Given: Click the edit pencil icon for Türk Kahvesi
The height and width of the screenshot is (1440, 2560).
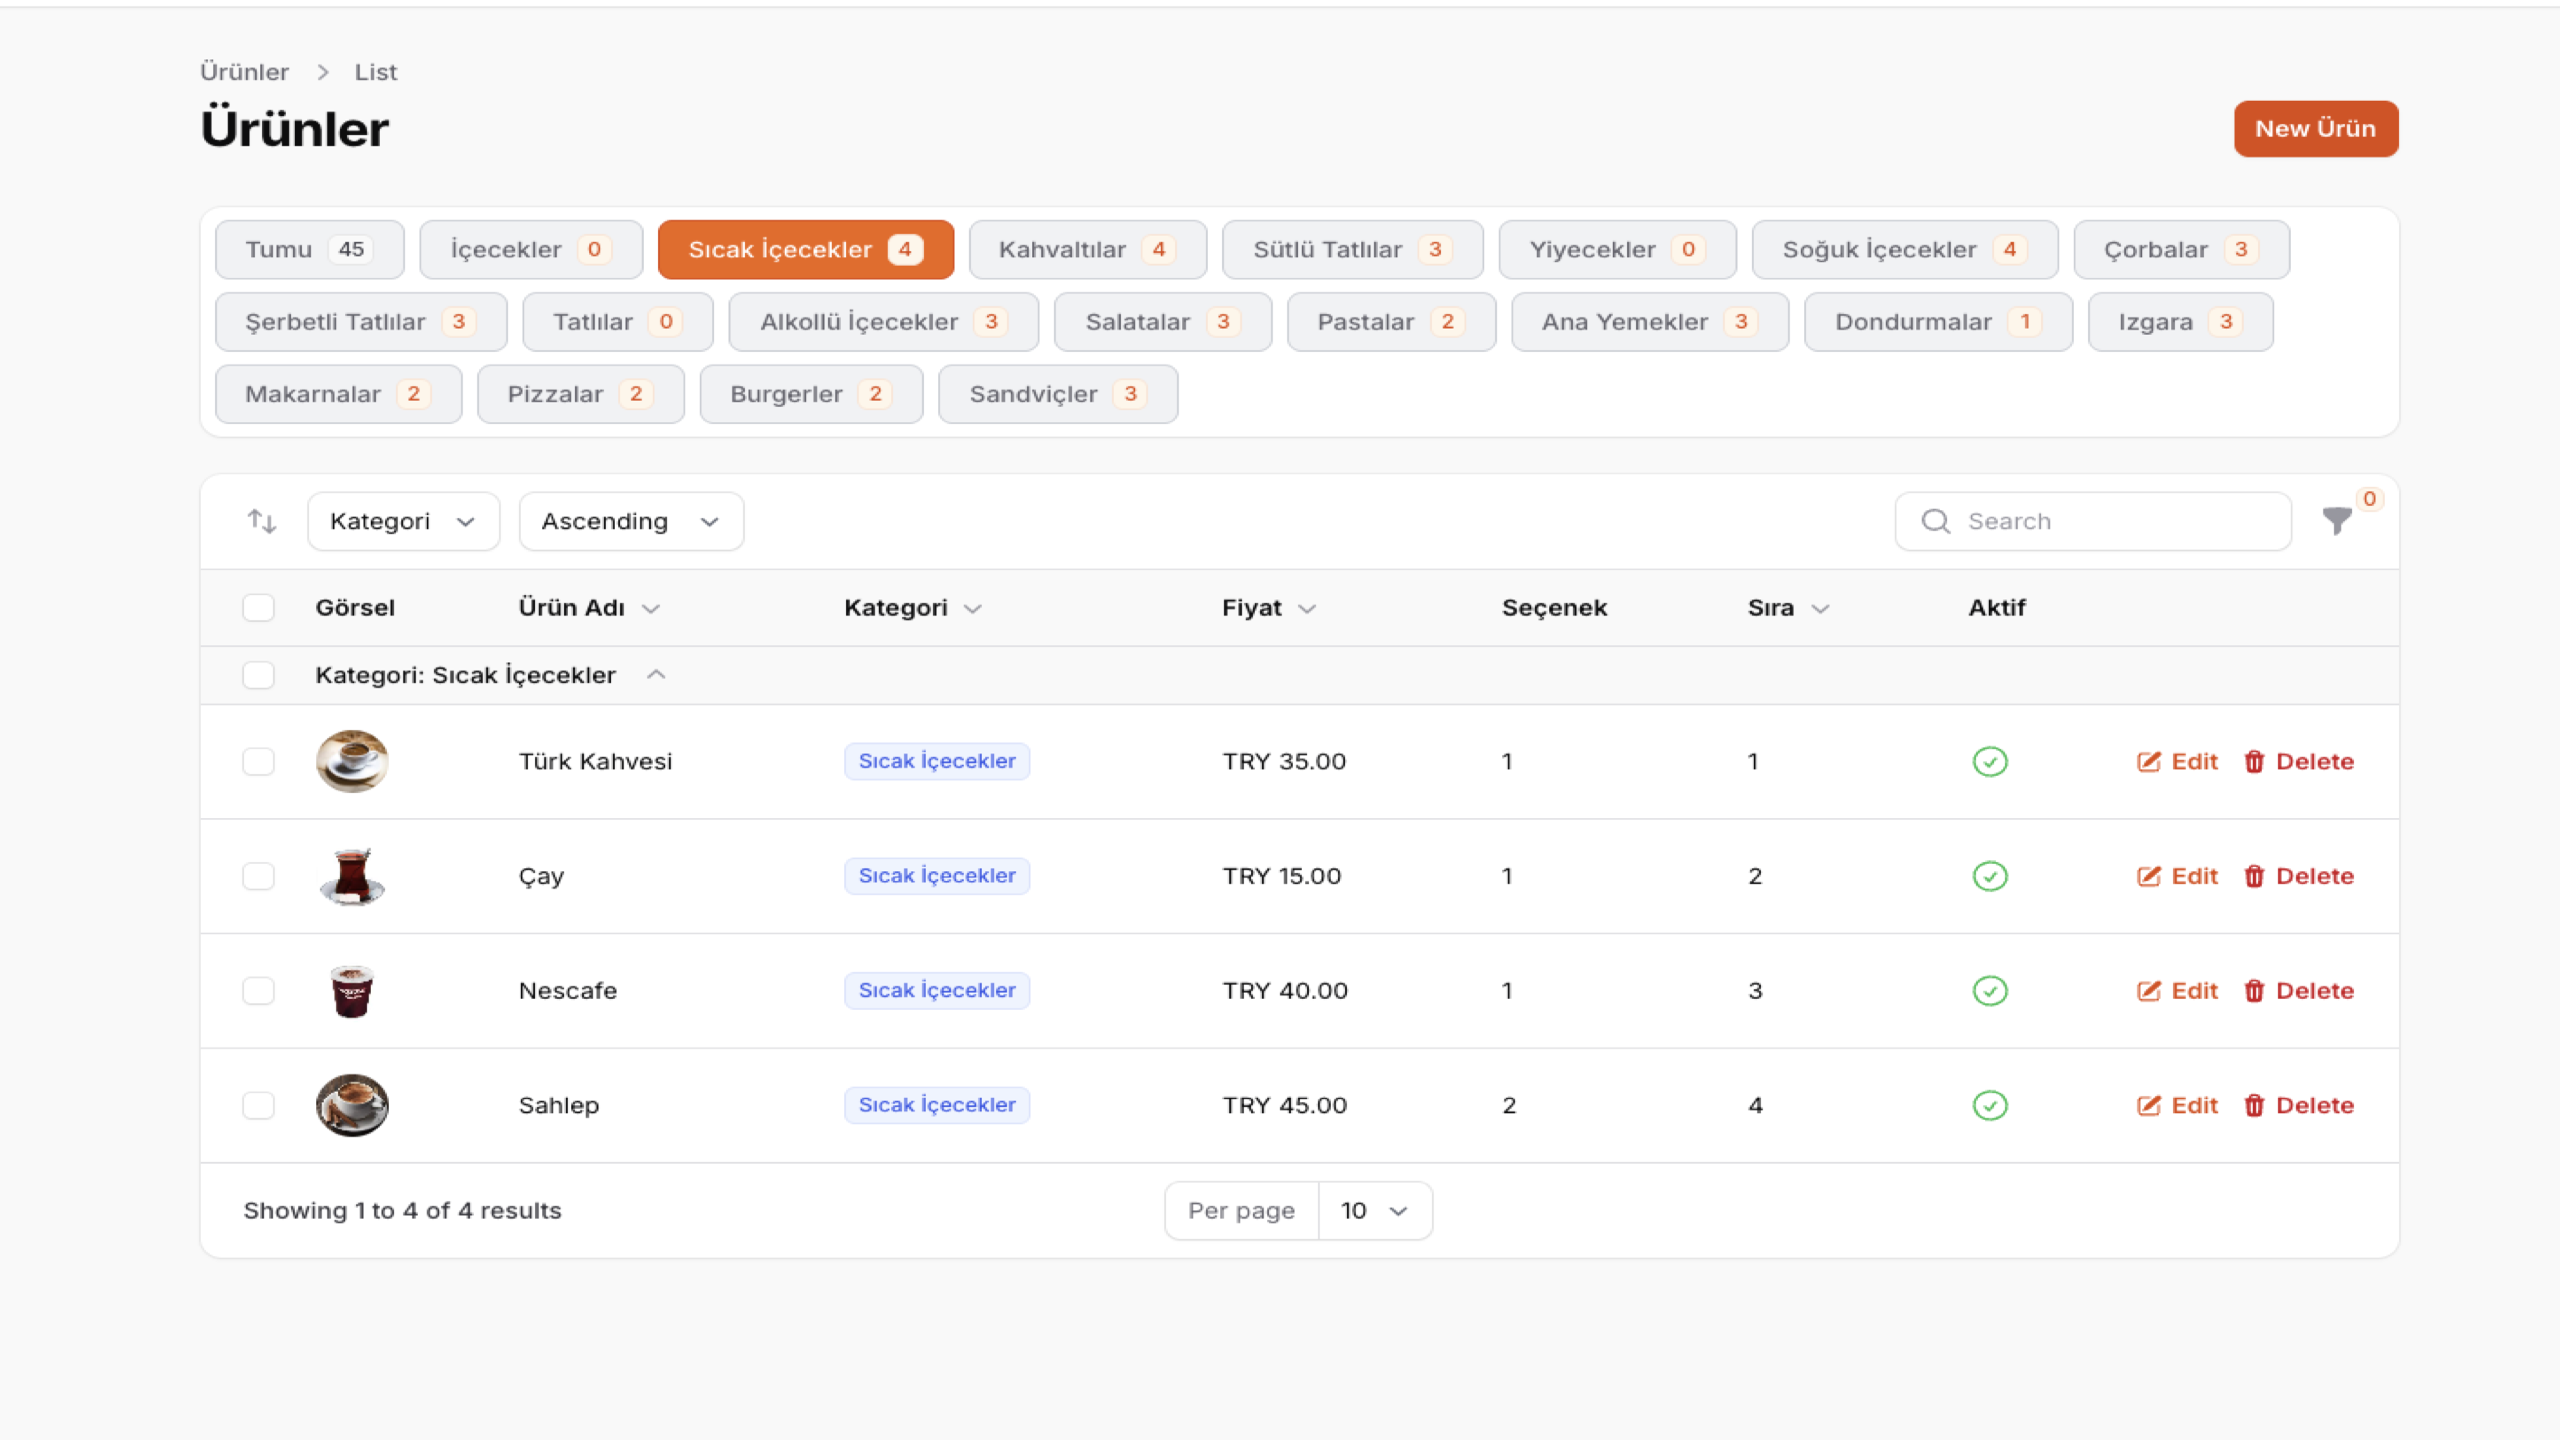Looking at the screenshot, I should (2148, 762).
